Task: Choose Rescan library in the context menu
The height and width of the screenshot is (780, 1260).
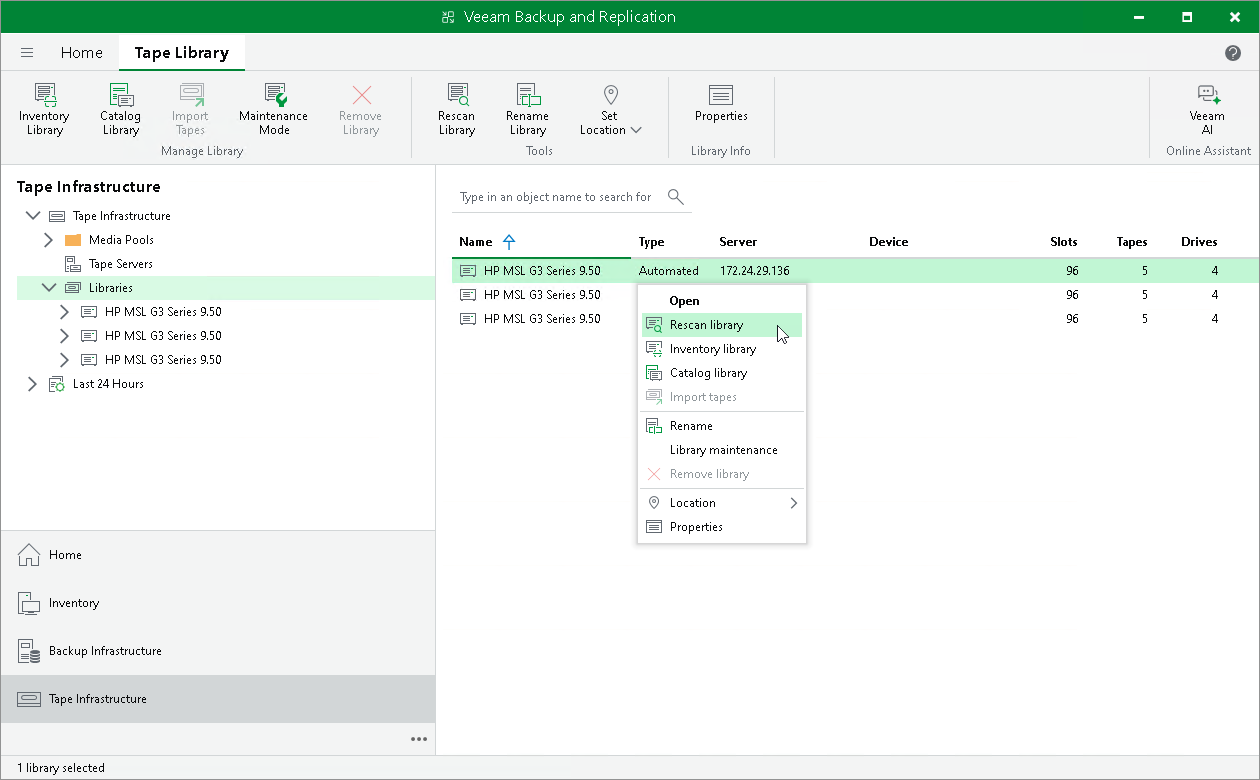Action: pyautogui.click(x=722, y=325)
